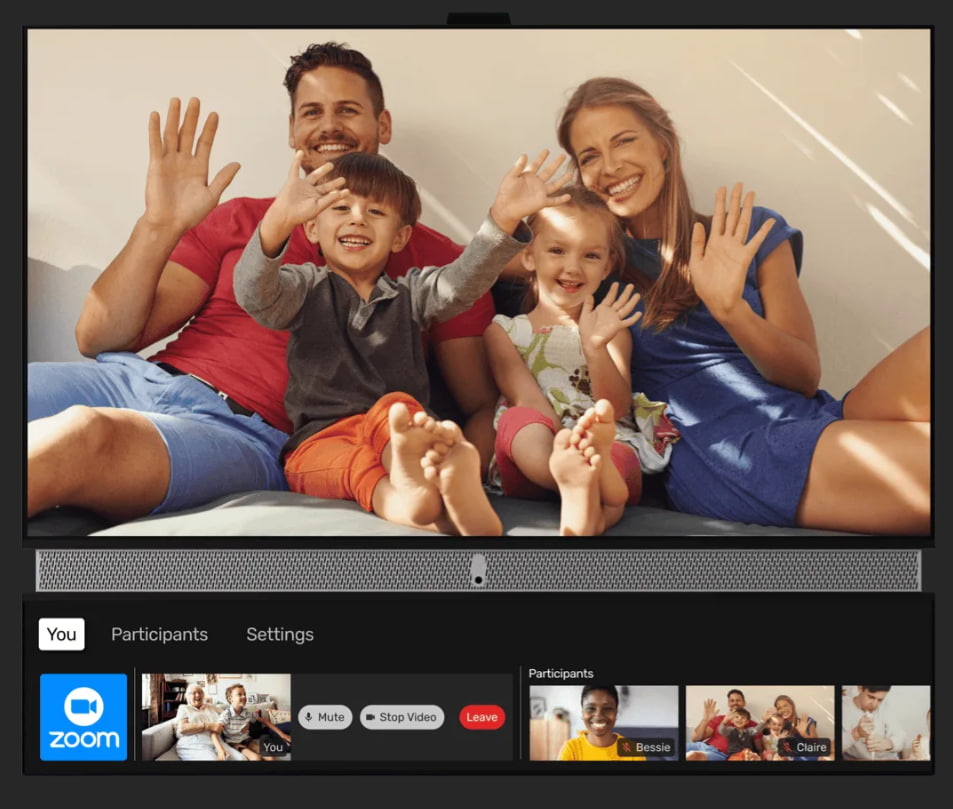Open the Settings tab

pyautogui.click(x=280, y=634)
